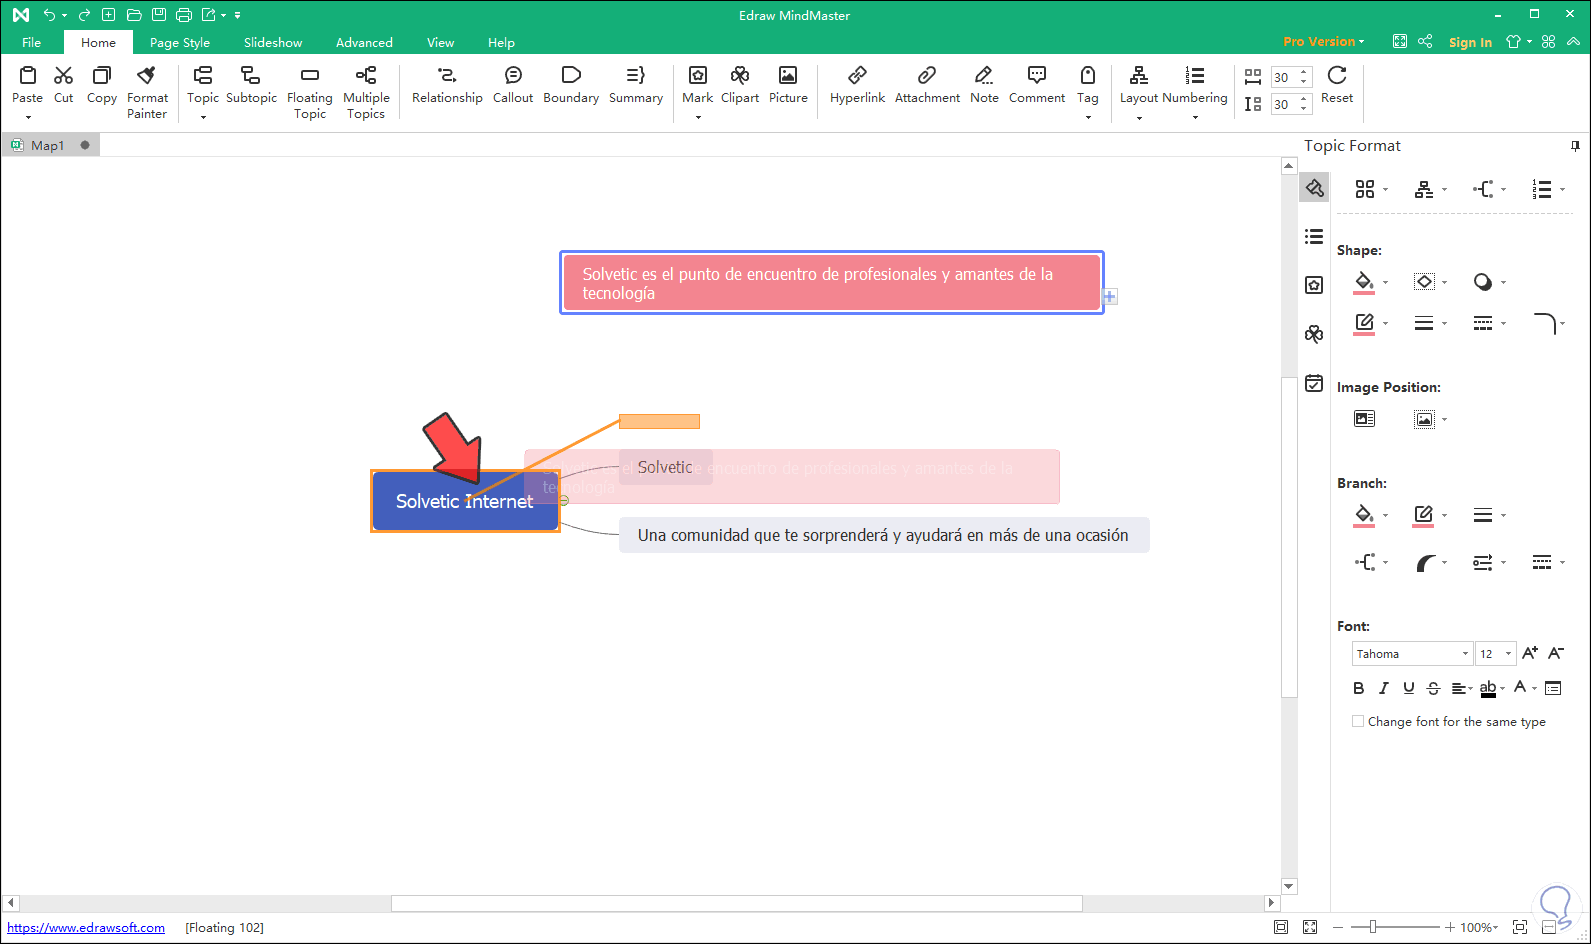This screenshot has width=1591, height=944.
Task: Choose the font text color
Action: pyautogui.click(x=1520, y=688)
